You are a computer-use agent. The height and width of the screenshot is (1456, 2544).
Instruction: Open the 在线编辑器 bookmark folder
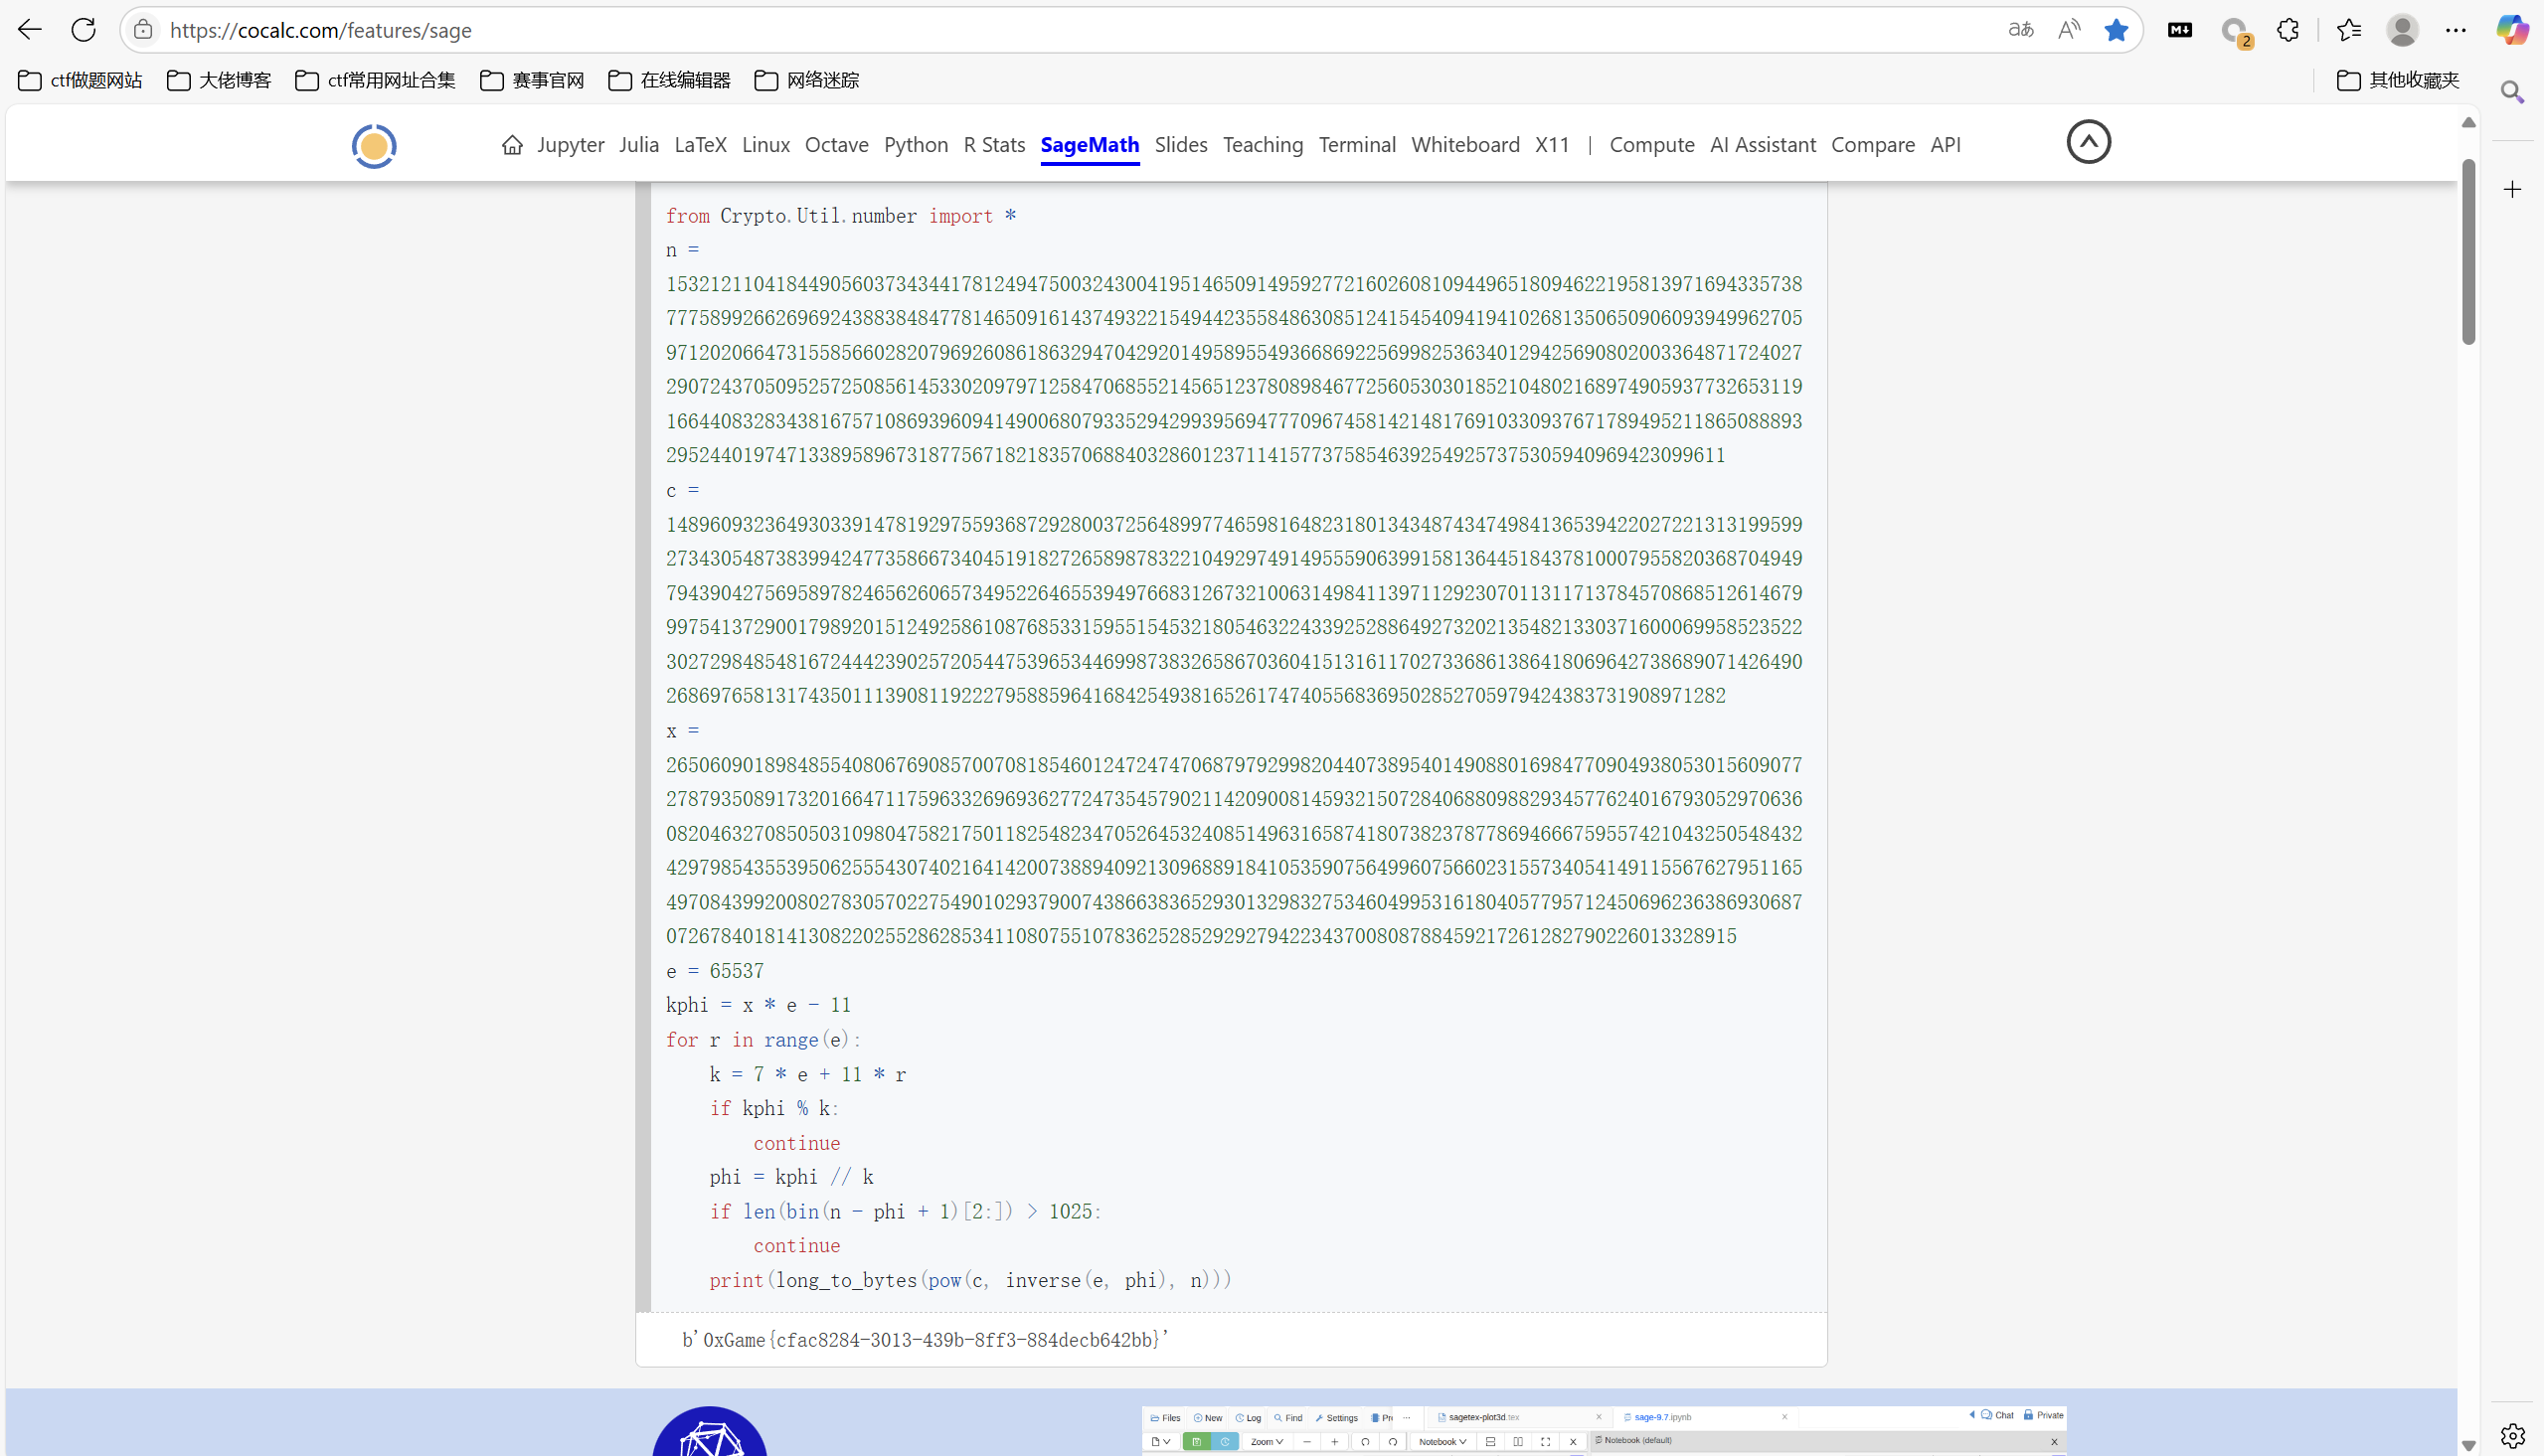pos(670,80)
